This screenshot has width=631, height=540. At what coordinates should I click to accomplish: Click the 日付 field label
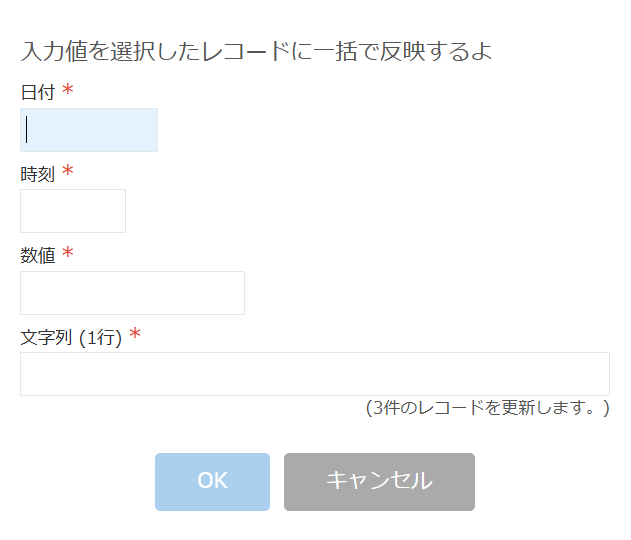38,93
